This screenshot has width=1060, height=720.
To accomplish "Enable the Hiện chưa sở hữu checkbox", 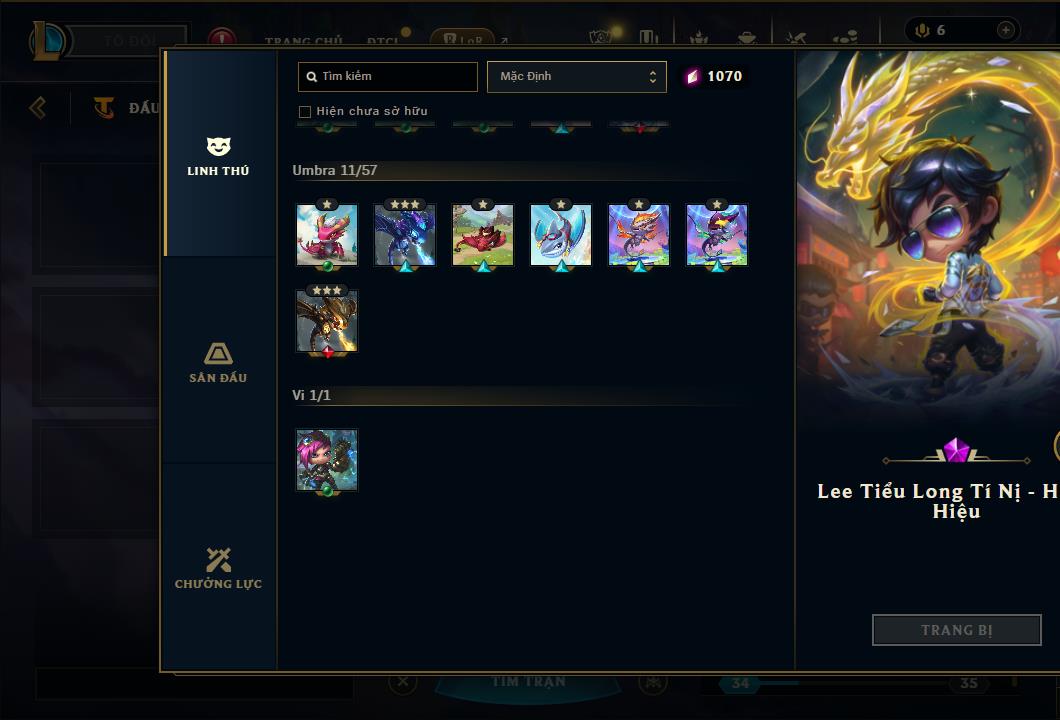I will [x=305, y=112].
